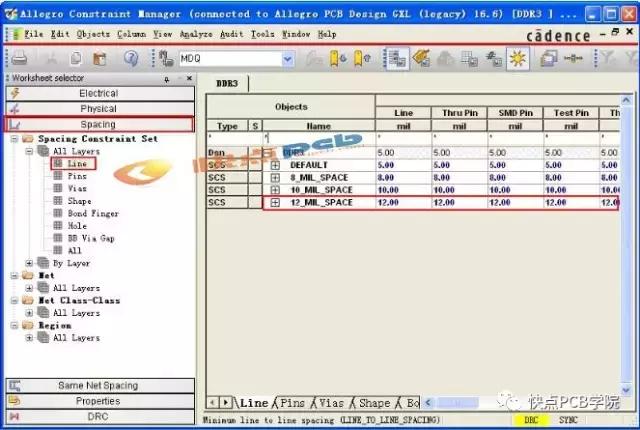Collapse the Spacing Constraint Set folder
The width and height of the screenshot is (640, 430).
coord(14,139)
